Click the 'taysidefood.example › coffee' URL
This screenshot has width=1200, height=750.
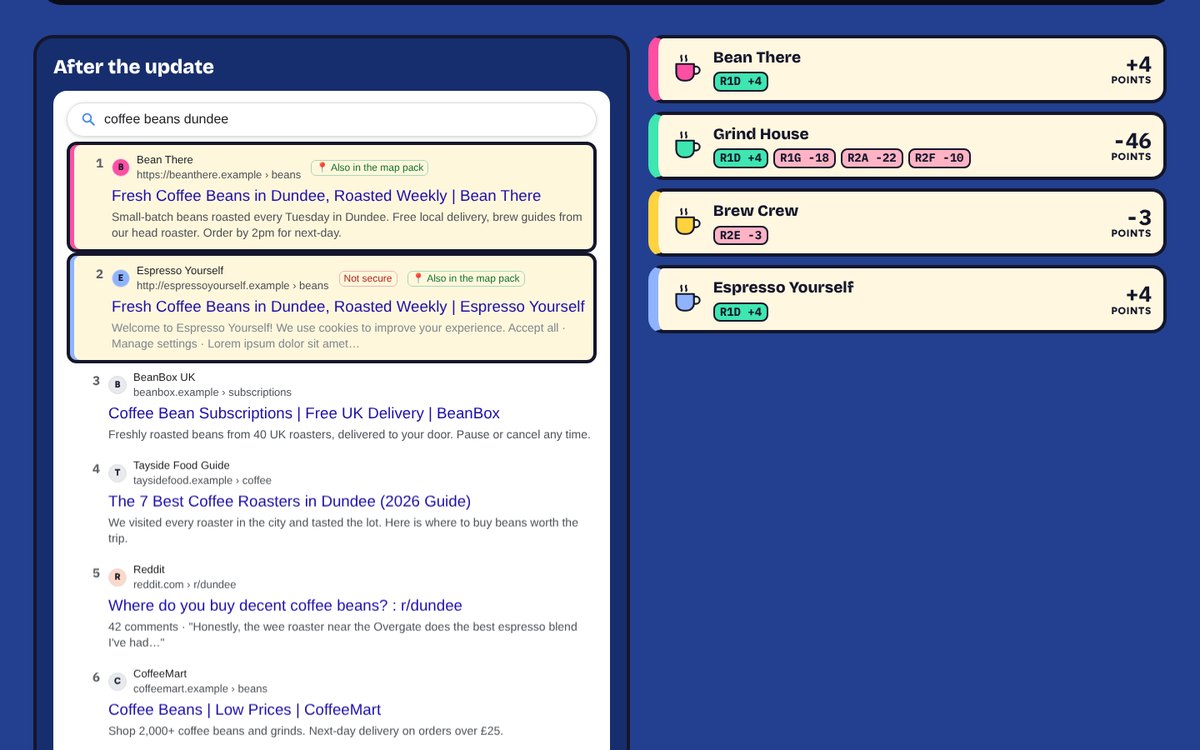(x=202, y=480)
